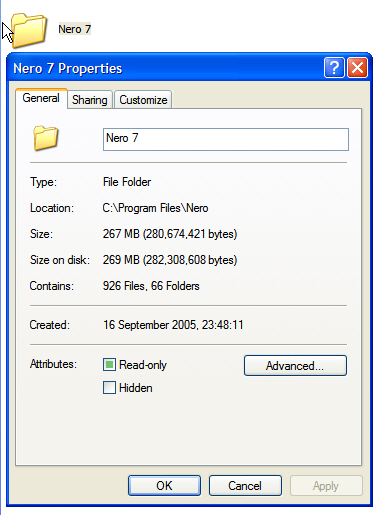Click the disabled Apply button
This screenshot has width=378, height=515.
point(326,486)
